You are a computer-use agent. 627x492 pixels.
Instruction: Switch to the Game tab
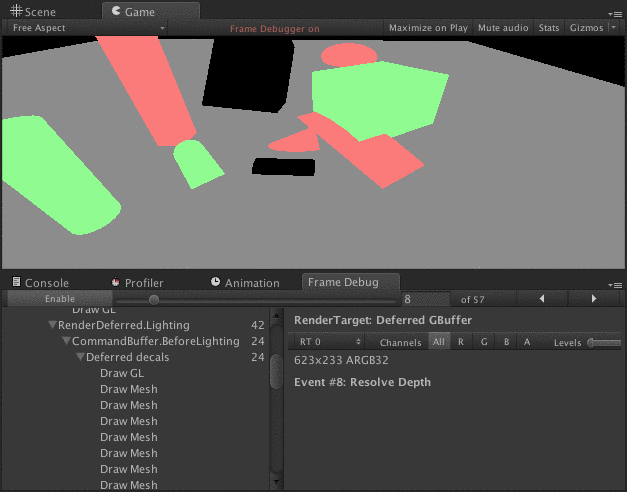151,11
